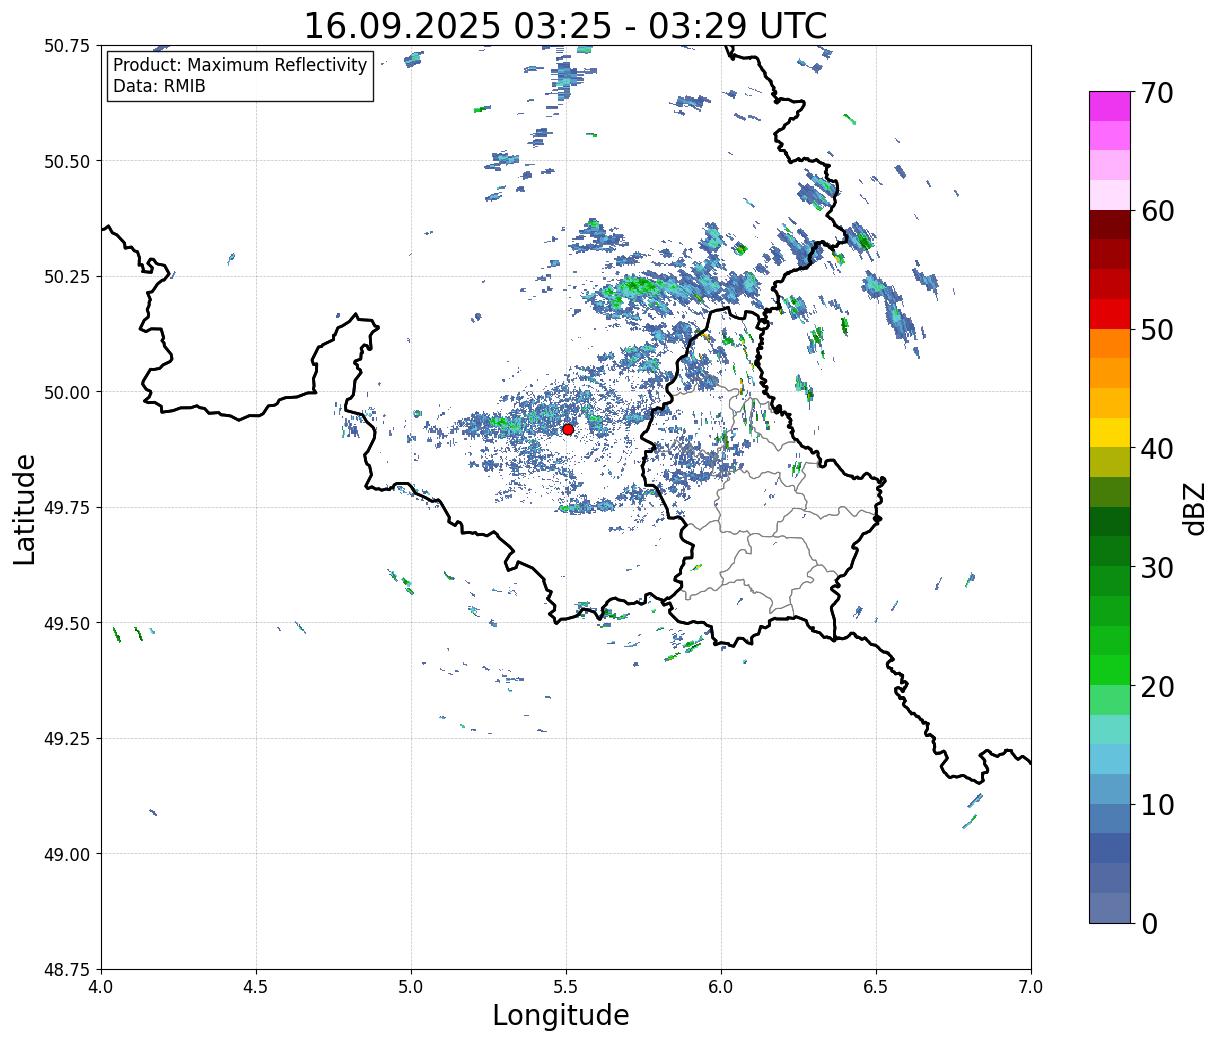Click the plot title timestamp text
This screenshot has width=1219, height=1040.
coord(565,25)
